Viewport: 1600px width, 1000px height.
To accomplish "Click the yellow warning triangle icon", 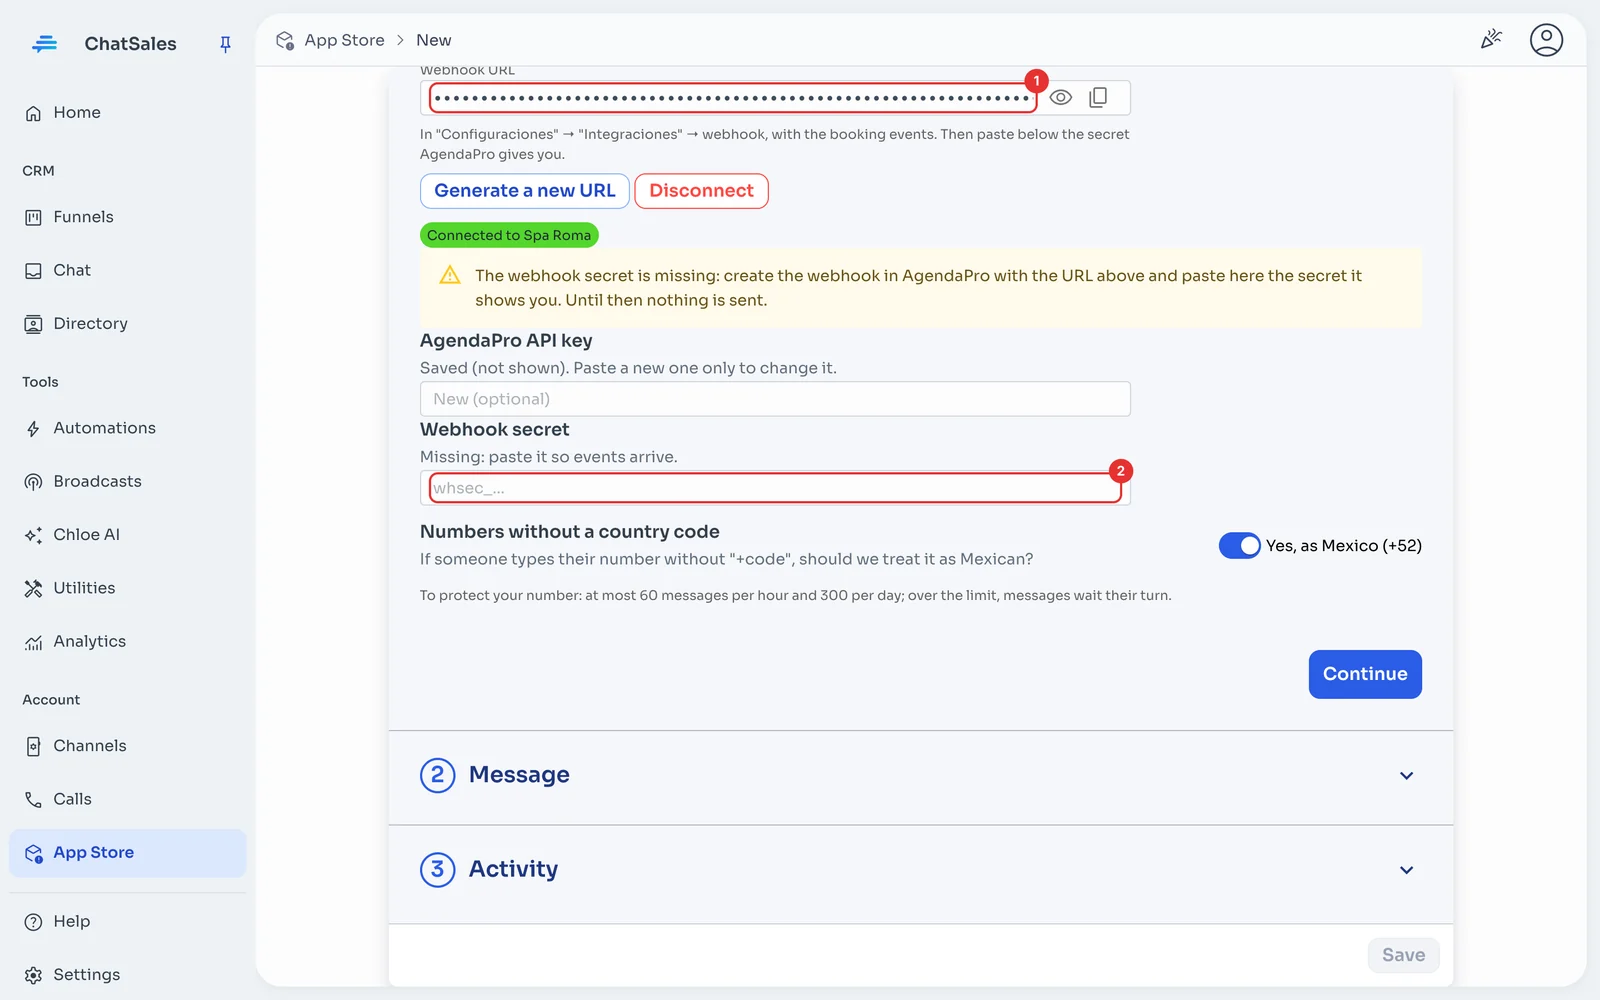I will point(450,275).
